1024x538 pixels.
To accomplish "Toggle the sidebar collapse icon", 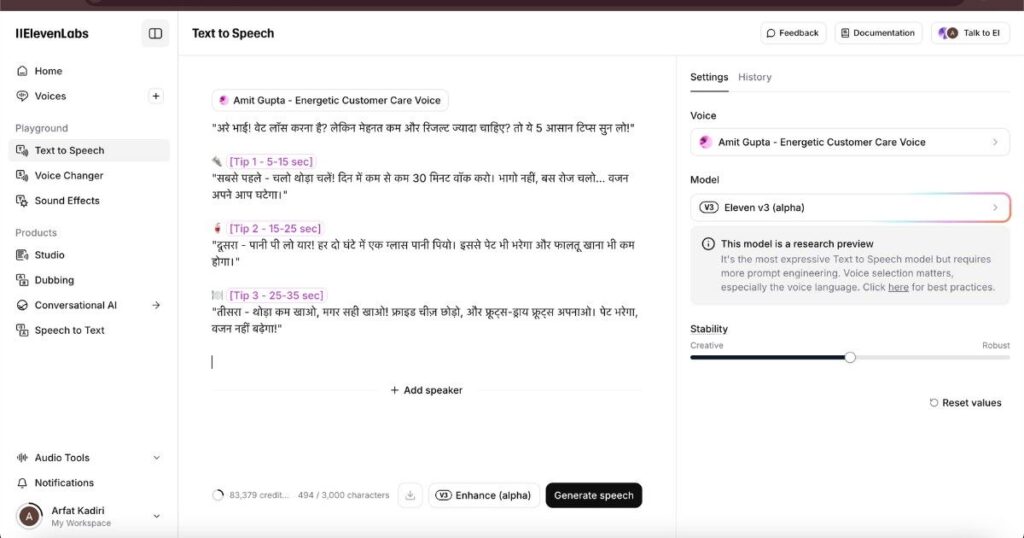I will 155,33.
